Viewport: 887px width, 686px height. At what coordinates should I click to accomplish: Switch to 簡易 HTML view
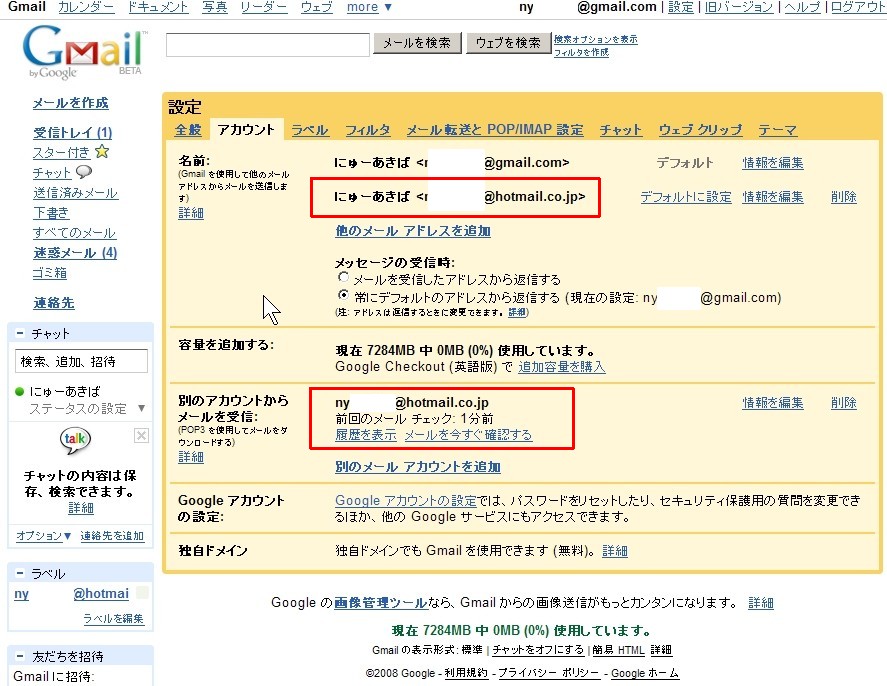618,650
